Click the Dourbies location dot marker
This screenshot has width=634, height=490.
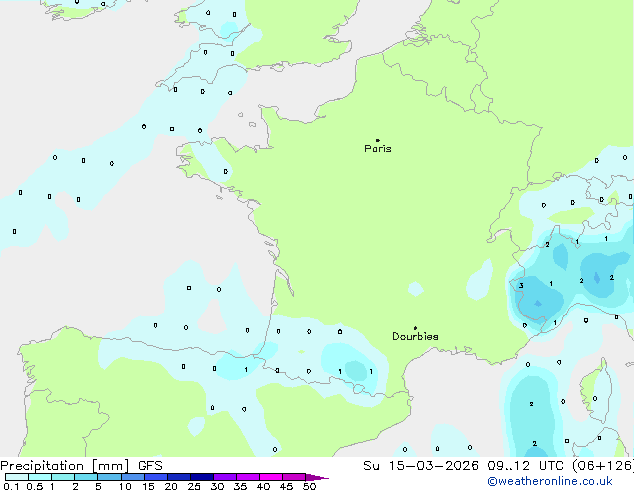click(x=415, y=328)
